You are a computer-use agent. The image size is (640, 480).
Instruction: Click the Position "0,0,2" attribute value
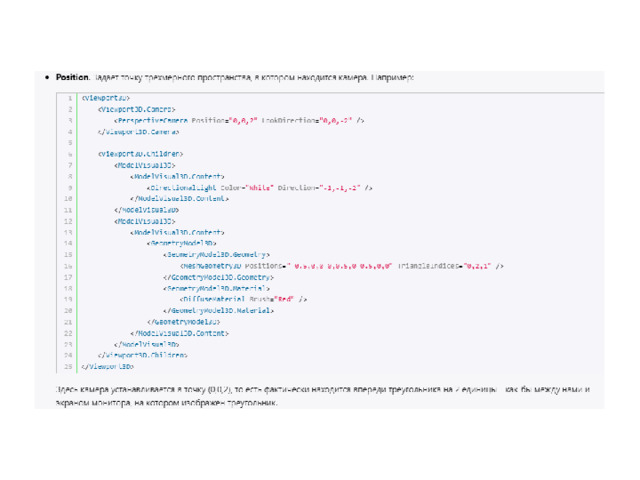[x=243, y=120]
